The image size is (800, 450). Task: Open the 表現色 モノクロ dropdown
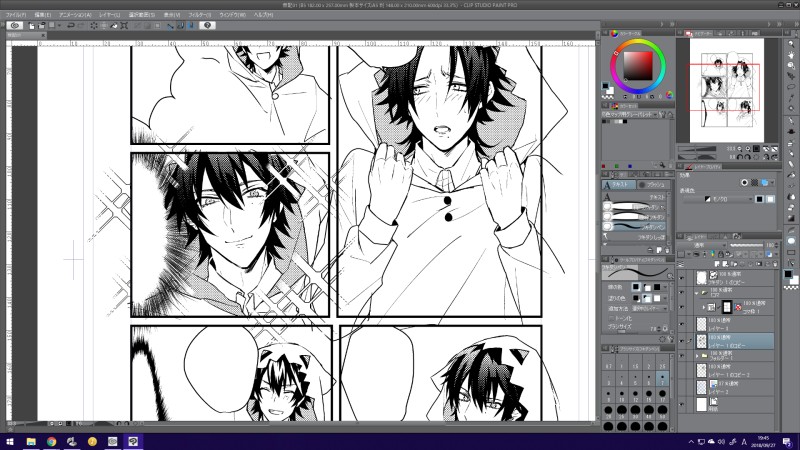click(718, 199)
